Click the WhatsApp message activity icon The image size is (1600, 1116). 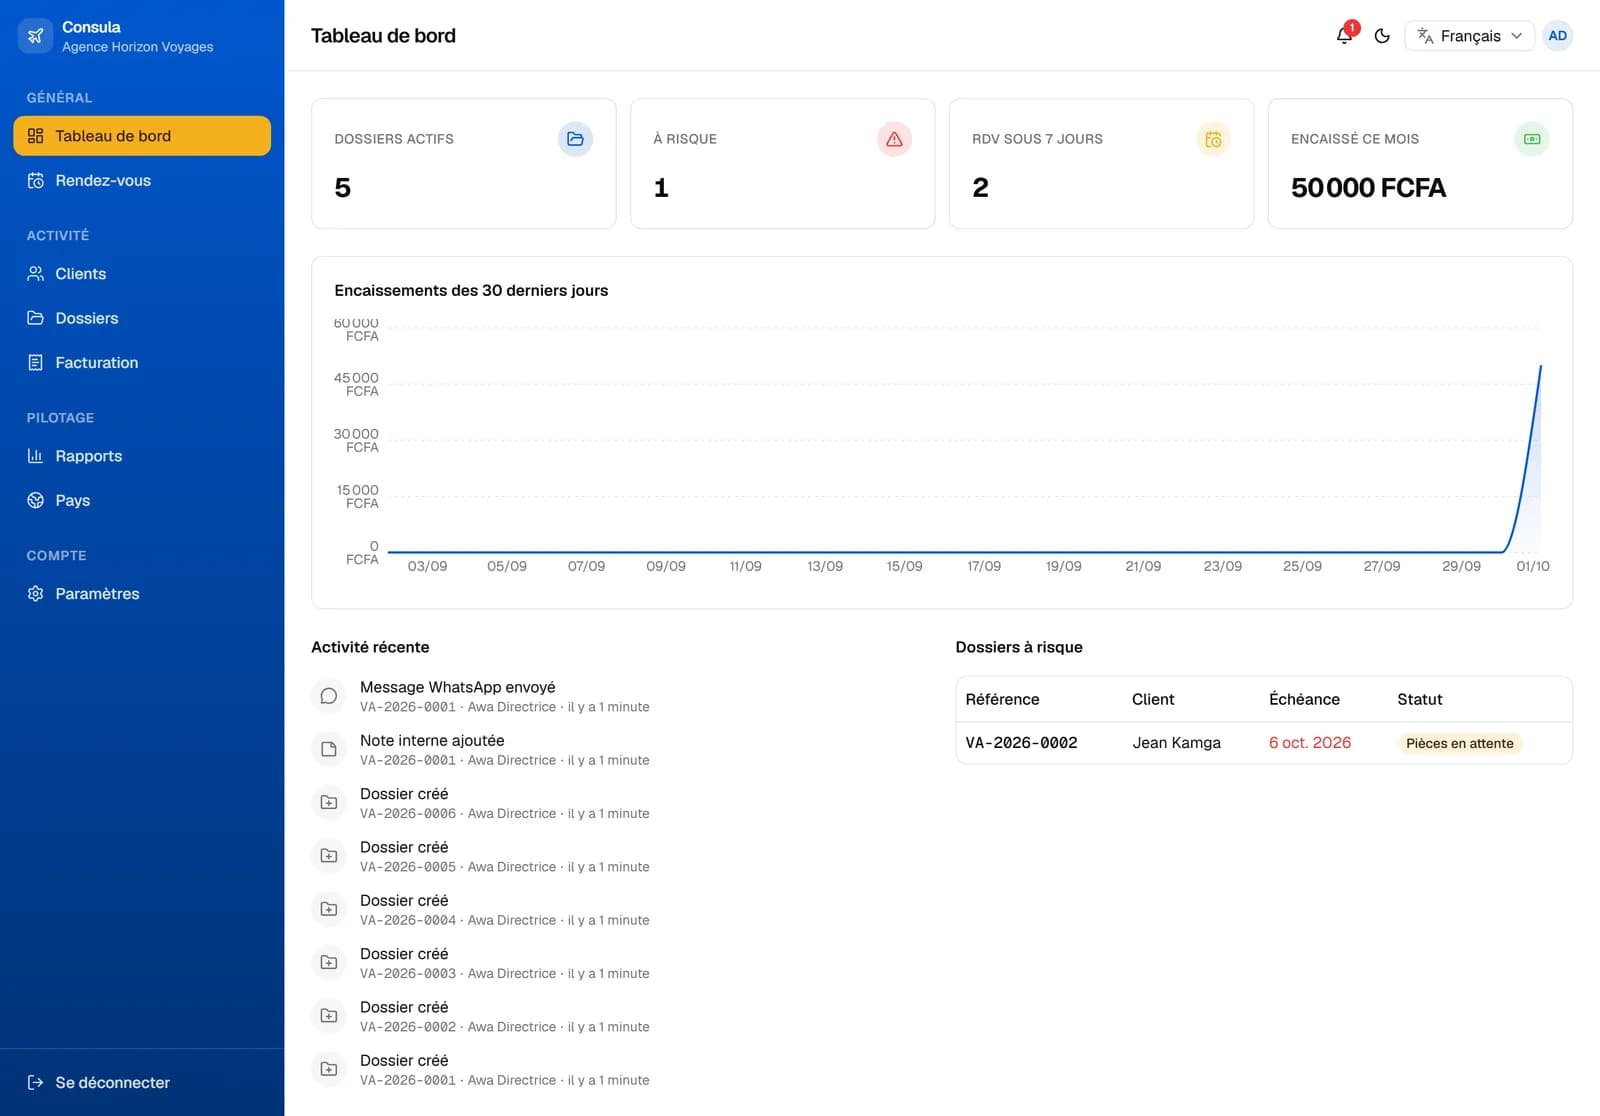coord(328,696)
